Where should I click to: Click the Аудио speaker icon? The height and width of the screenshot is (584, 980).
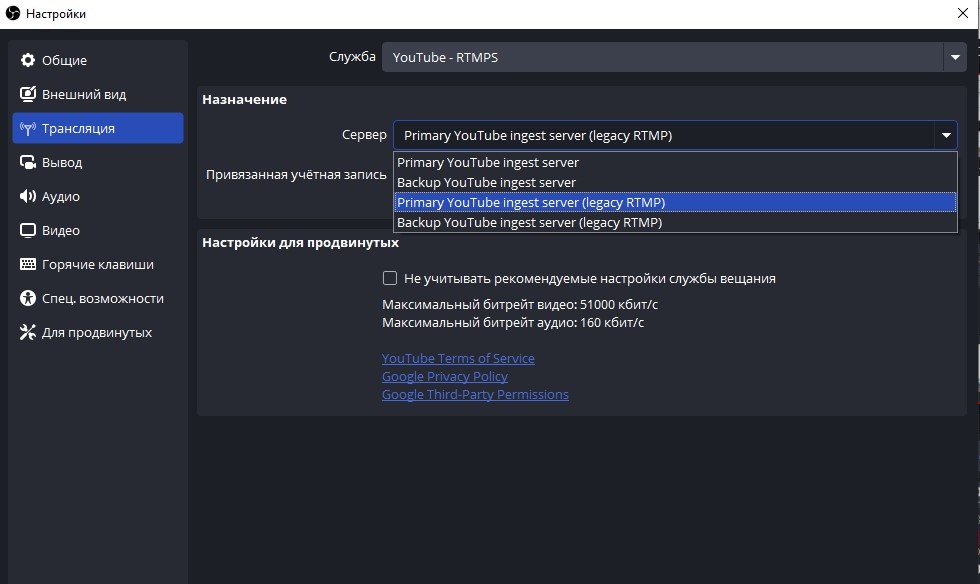tap(28, 197)
